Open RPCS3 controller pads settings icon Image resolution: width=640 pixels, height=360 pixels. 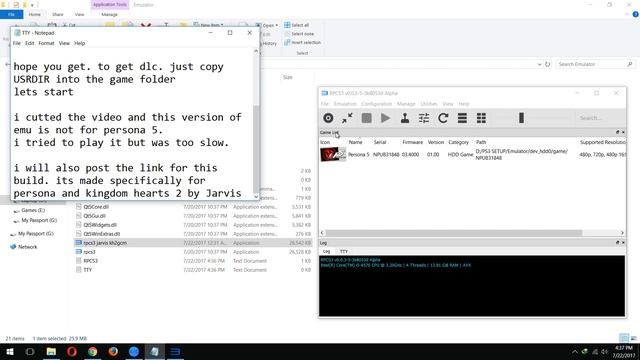click(404, 118)
